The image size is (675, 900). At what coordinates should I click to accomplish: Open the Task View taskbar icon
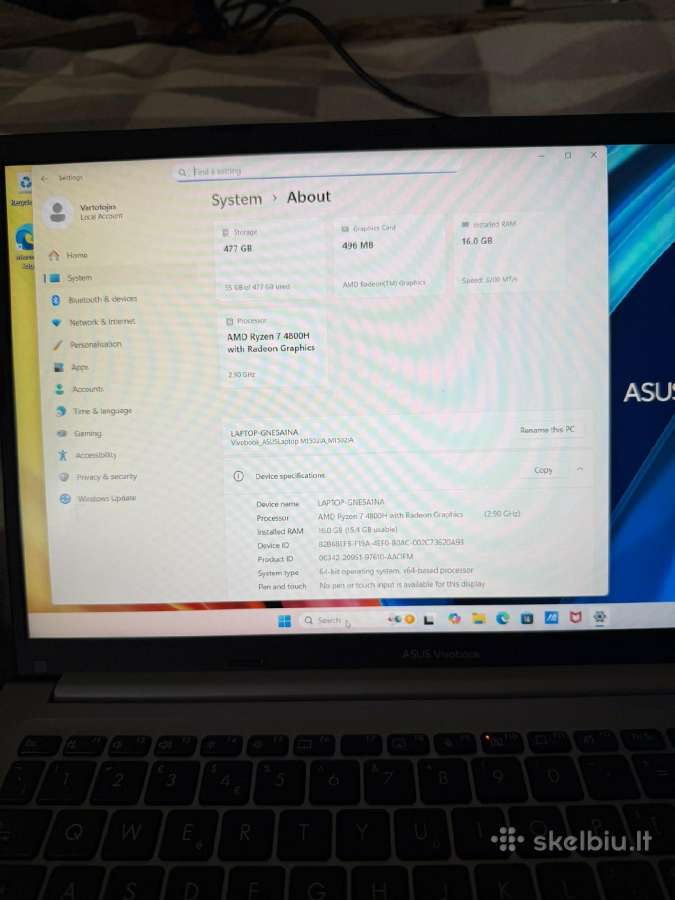tap(429, 620)
